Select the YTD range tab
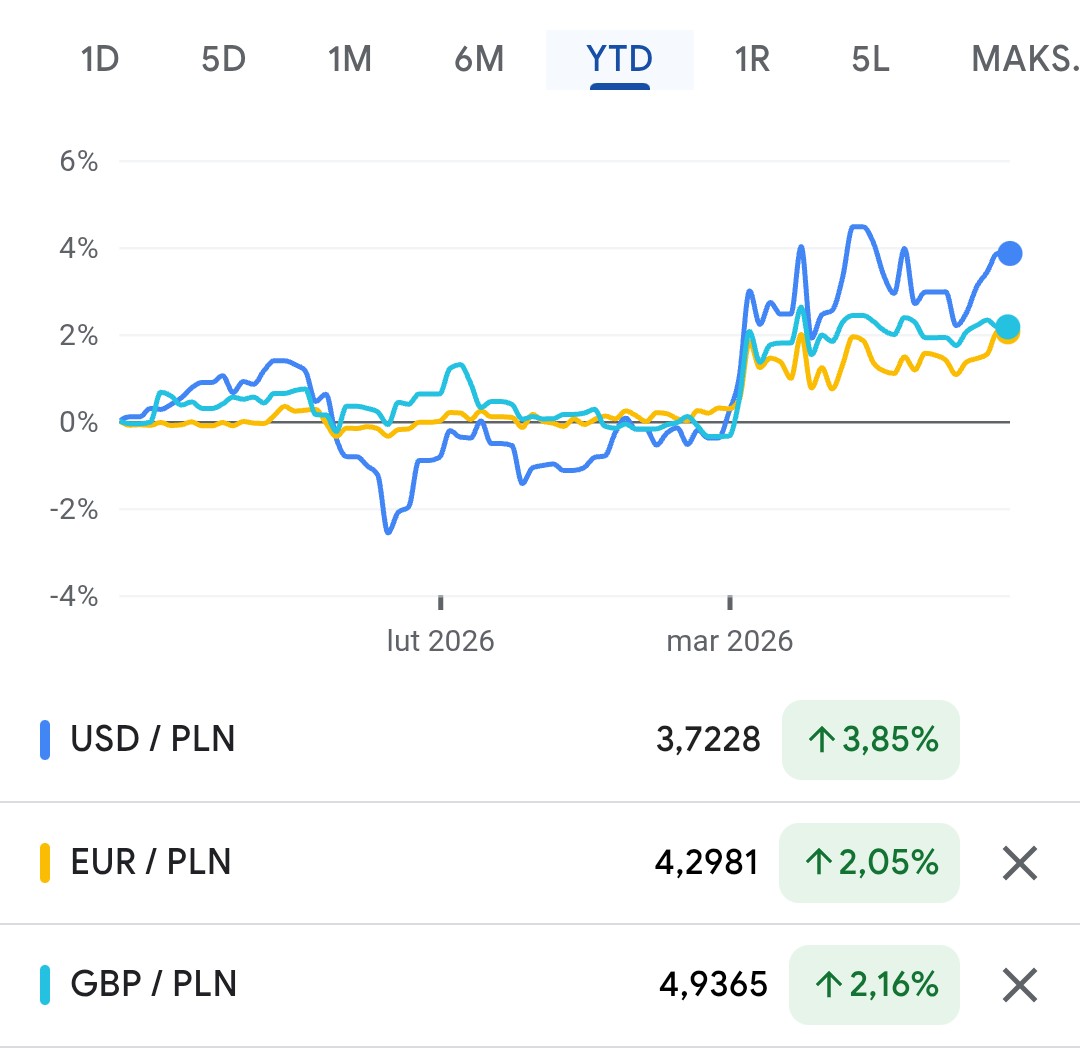Viewport: 1080px width, 1050px height. (x=619, y=60)
